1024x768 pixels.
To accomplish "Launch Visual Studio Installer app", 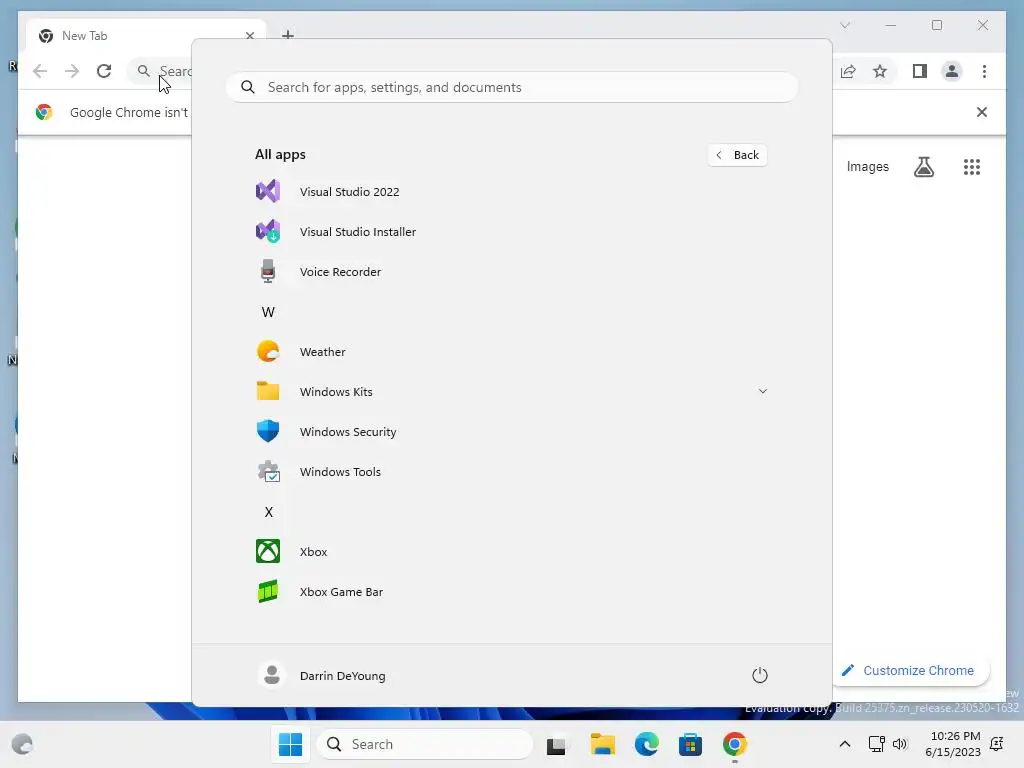I will tap(511, 232).
